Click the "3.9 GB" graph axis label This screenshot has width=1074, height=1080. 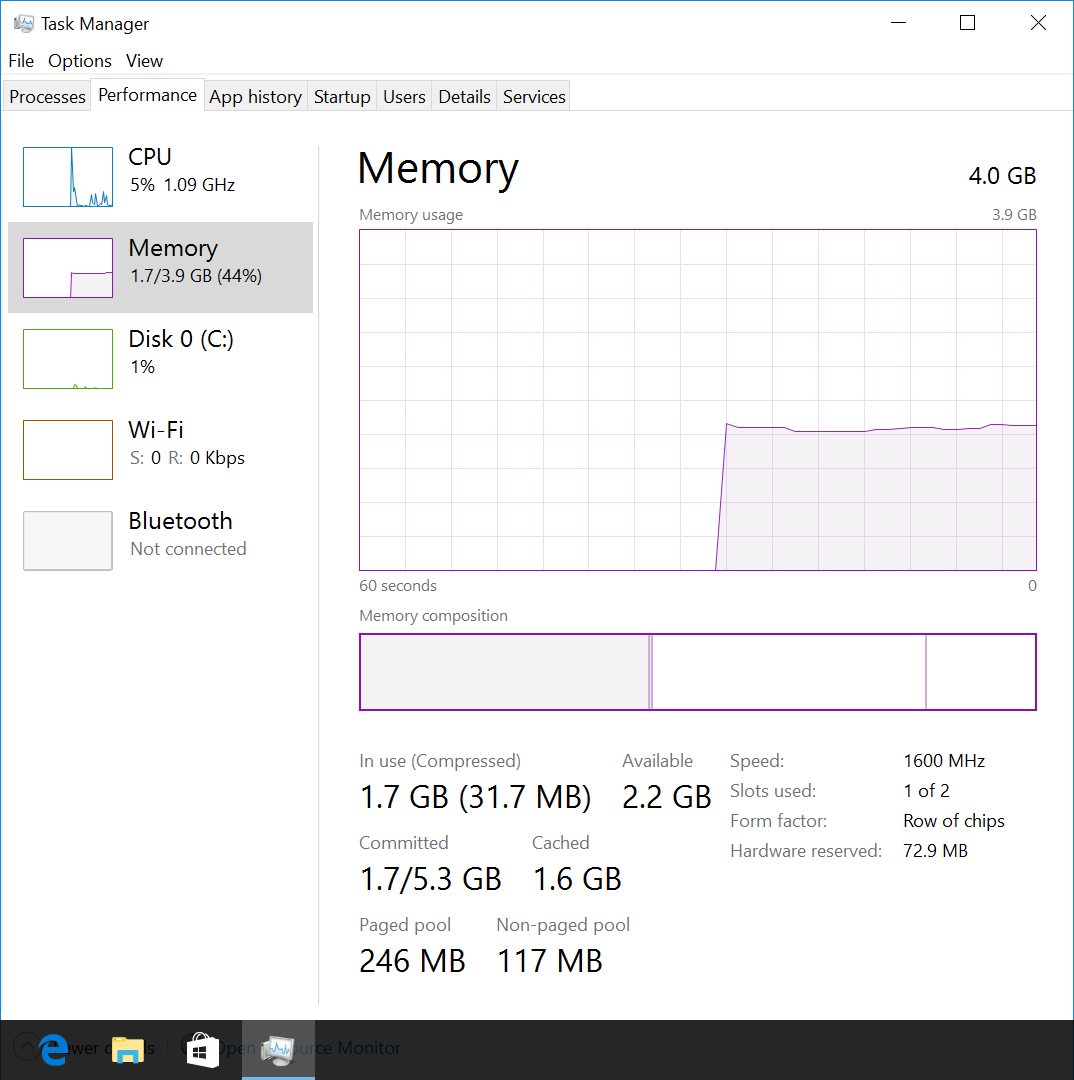1014,215
